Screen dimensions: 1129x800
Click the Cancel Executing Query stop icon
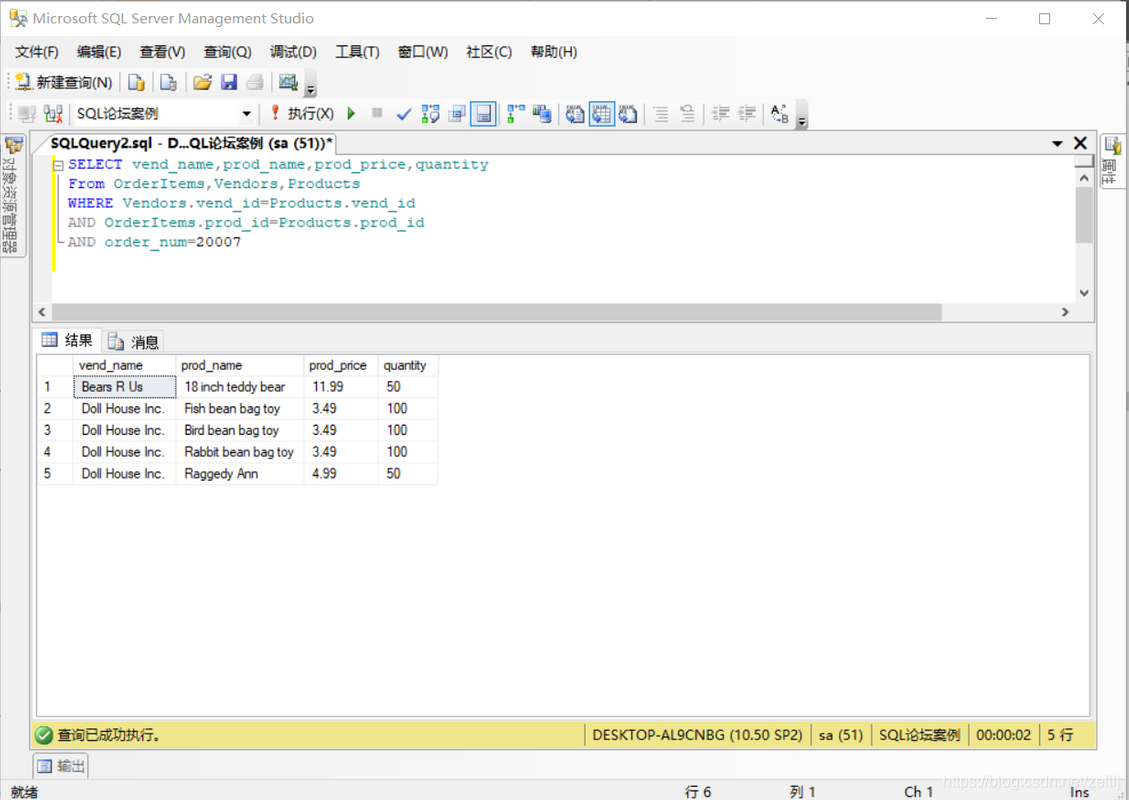[377, 113]
